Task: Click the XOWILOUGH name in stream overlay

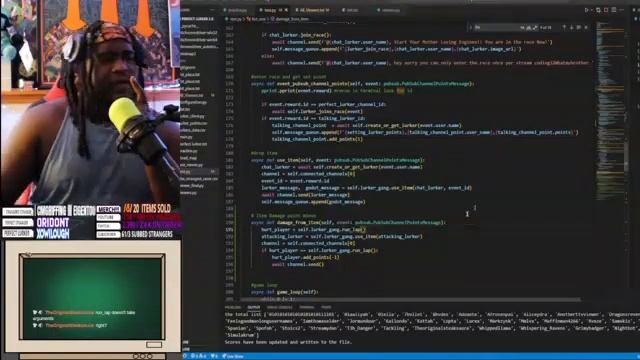Action: point(53,233)
